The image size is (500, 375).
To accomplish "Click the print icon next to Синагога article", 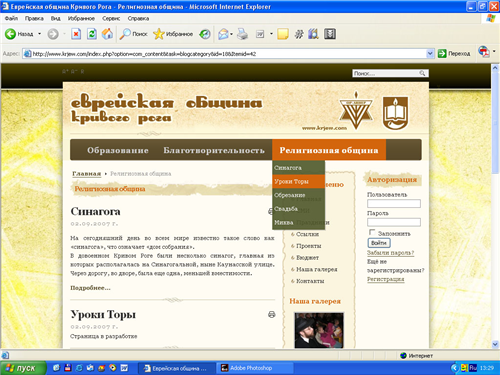I will point(270,211).
